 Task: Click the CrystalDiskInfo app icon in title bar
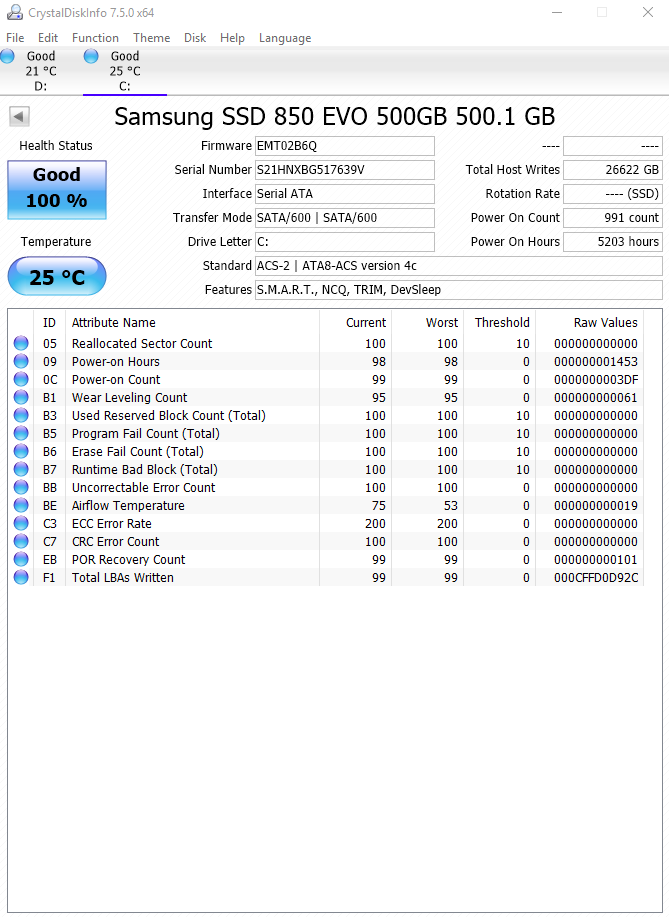click(x=15, y=12)
